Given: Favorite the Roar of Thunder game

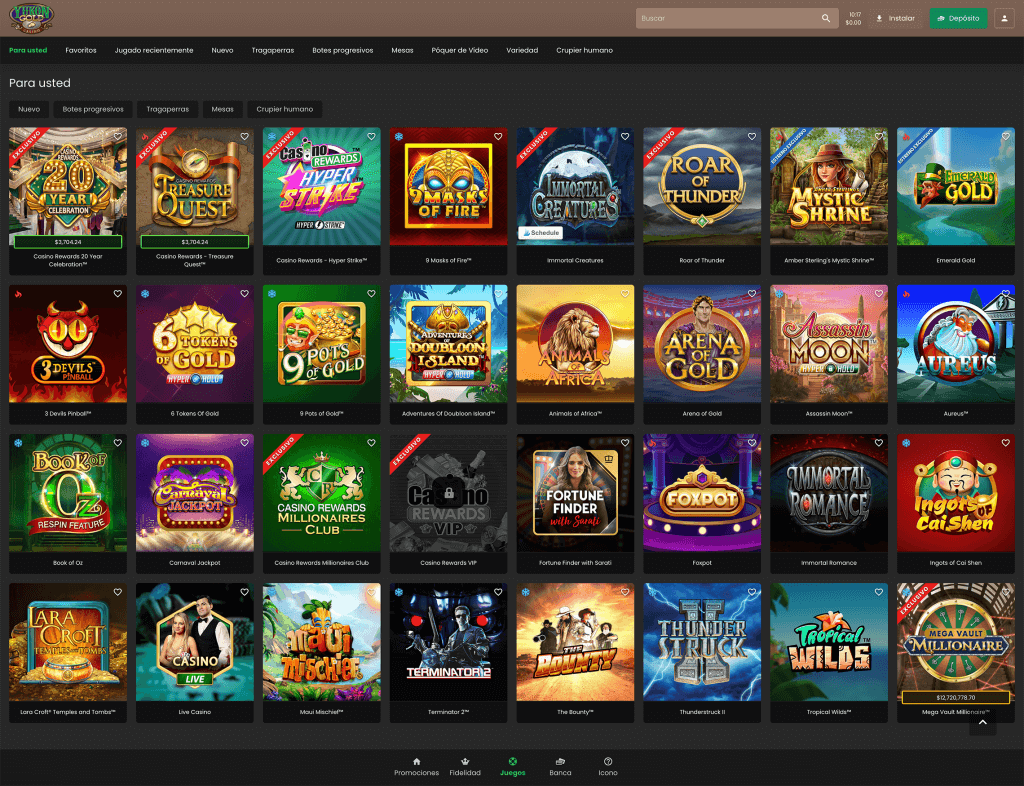Looking at the screenshot, I should coord(752,137).
